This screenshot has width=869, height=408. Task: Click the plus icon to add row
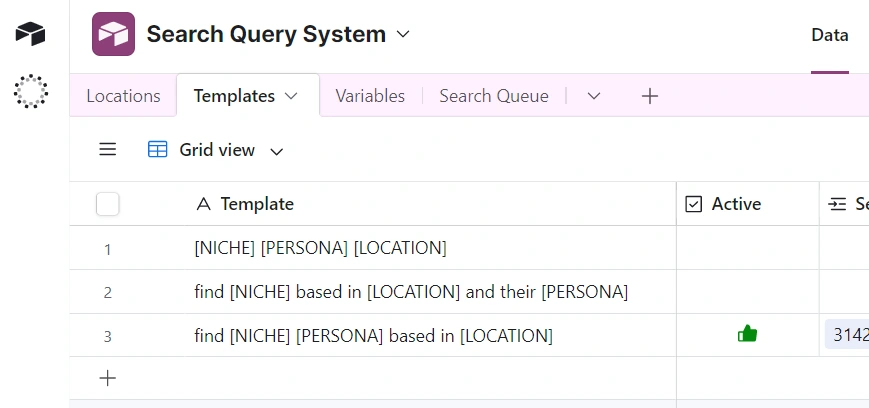pos(108,378)
